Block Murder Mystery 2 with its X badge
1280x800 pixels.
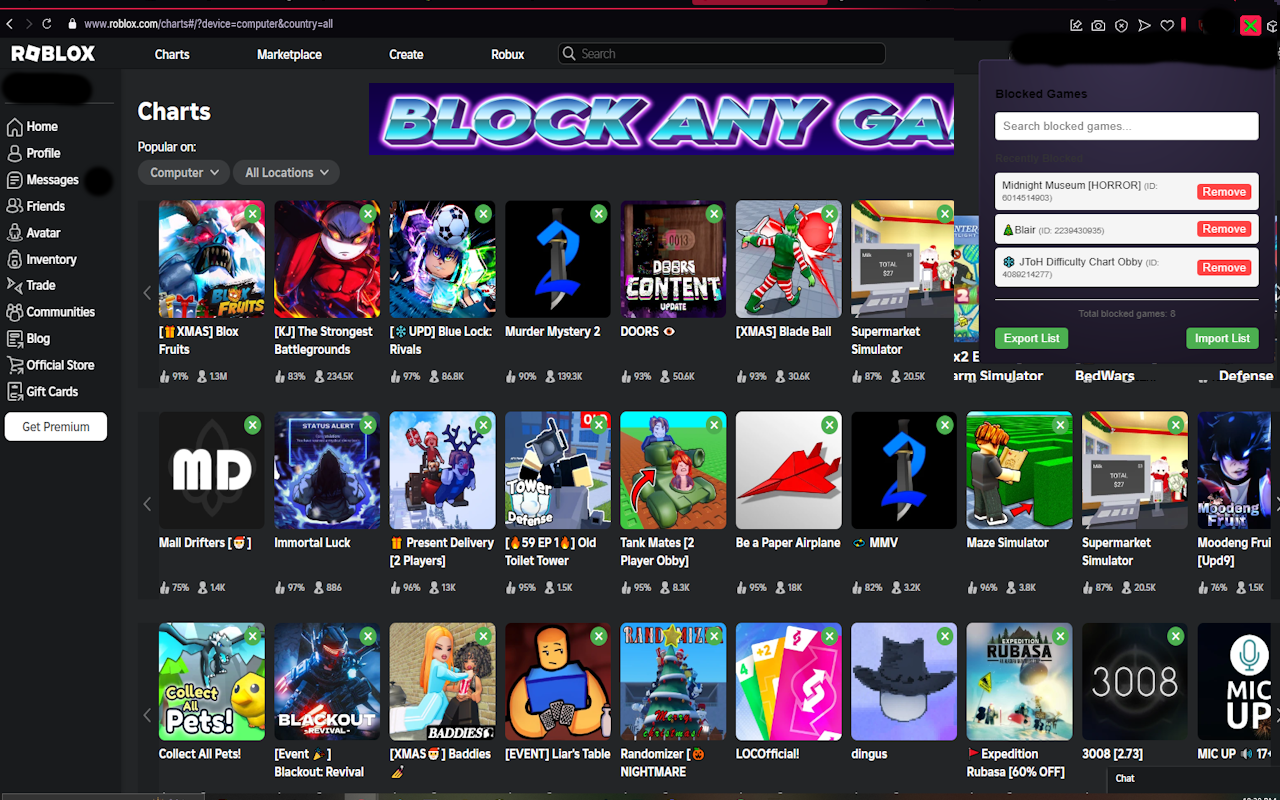598,214
